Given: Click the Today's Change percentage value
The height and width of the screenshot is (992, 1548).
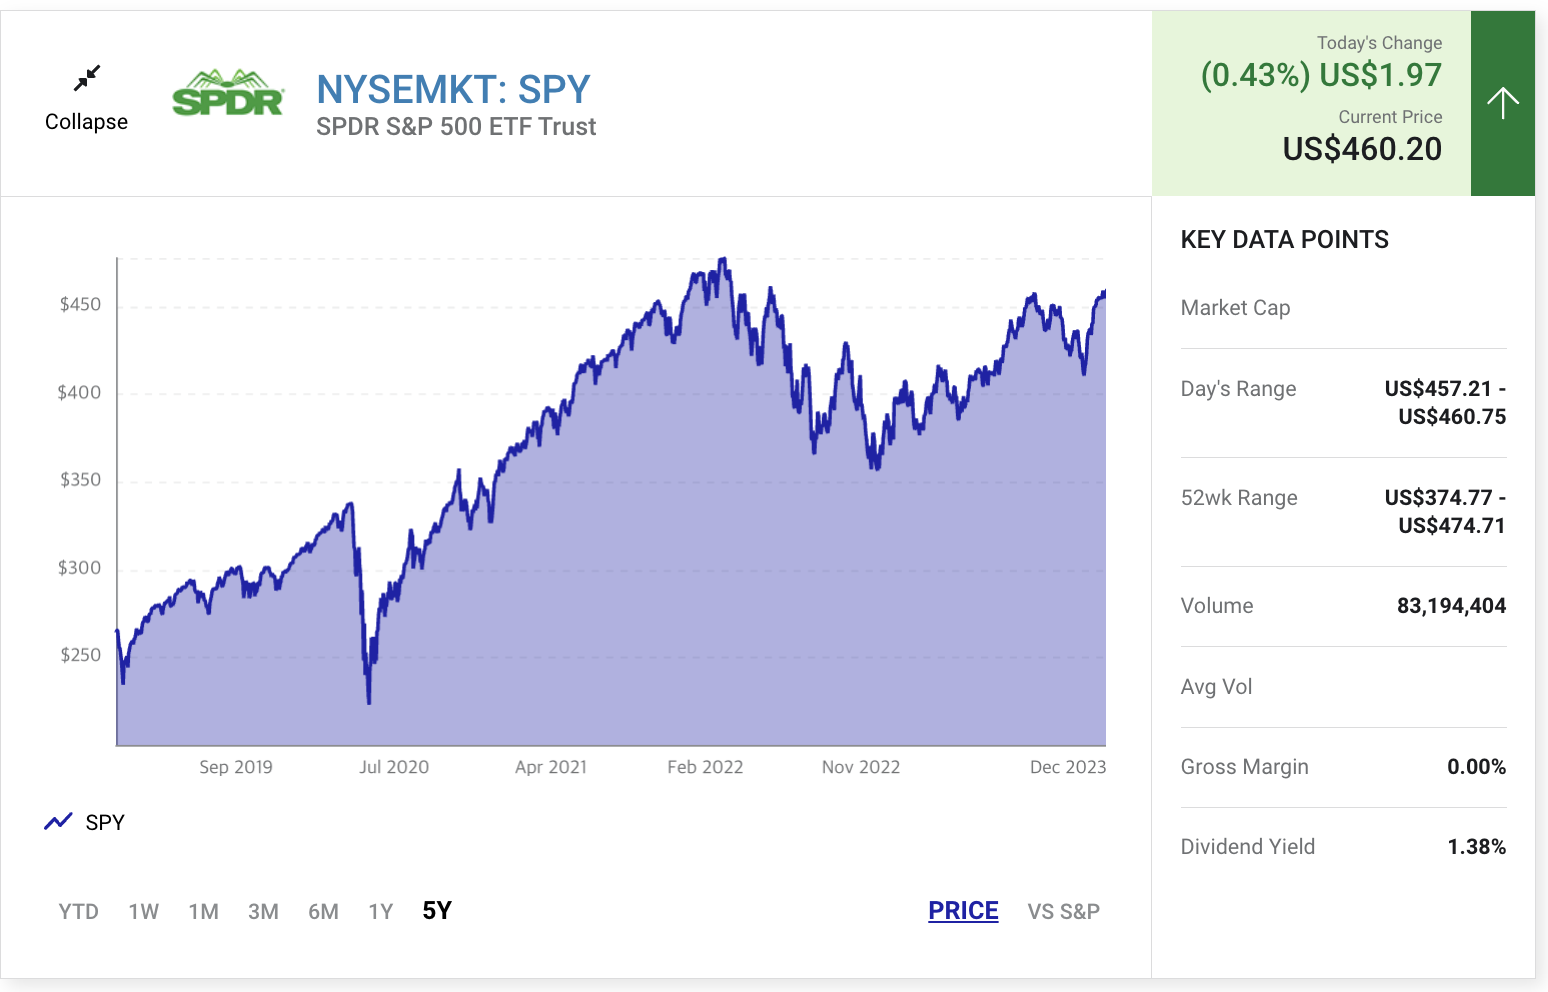Looking at the screenshot, I should (1257, 75).
